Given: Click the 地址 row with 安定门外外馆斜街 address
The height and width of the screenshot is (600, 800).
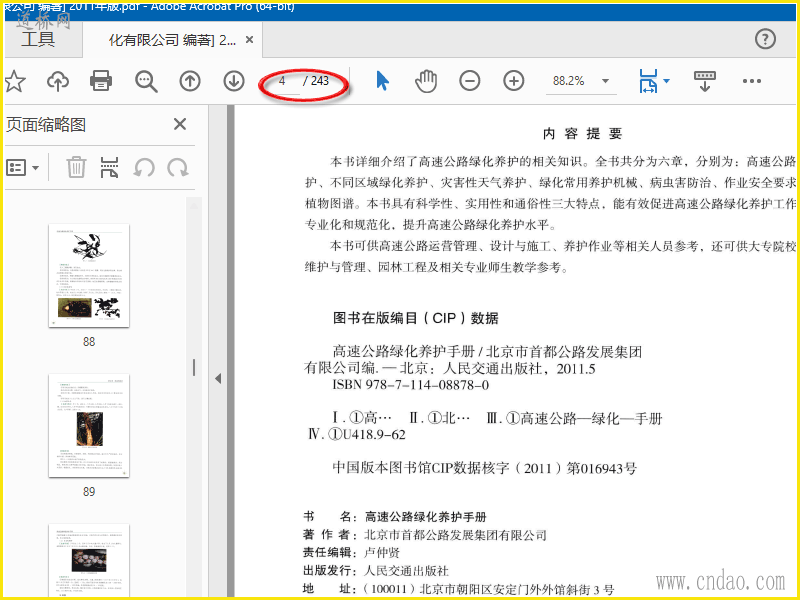Looking at the screenshot, I should tap(458, 589).
